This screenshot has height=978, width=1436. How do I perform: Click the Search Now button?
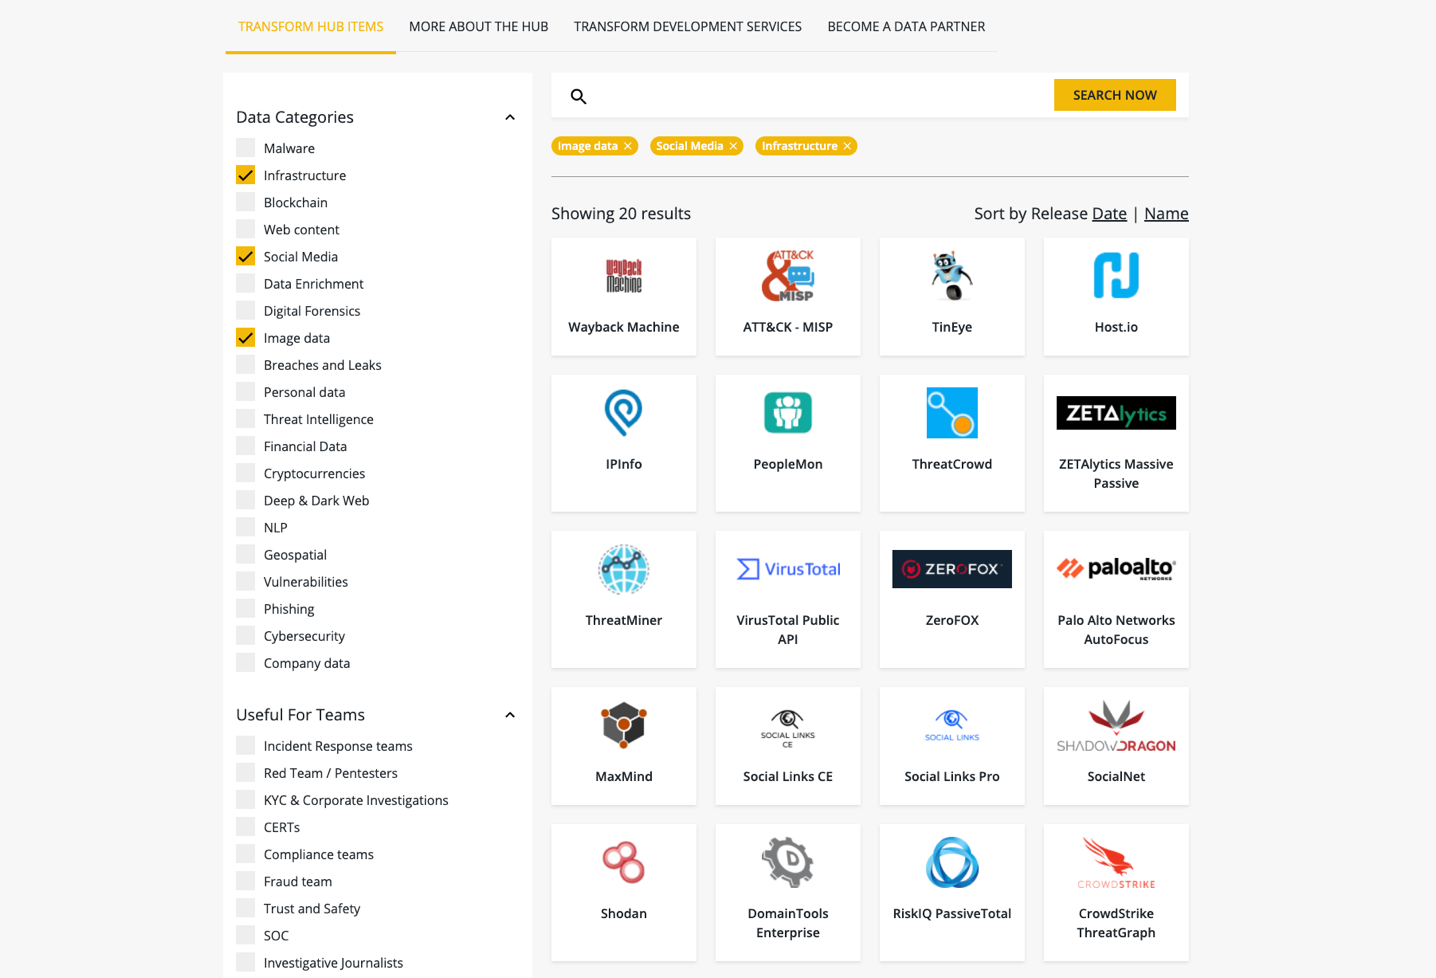click(1114, 95)
